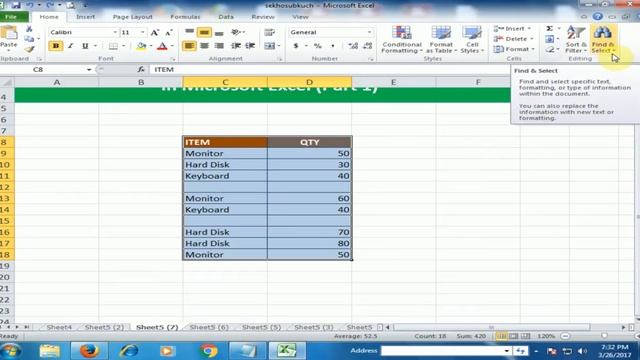Switch to the Formulas tab
The image size is (640, 360).
[185, 17]
